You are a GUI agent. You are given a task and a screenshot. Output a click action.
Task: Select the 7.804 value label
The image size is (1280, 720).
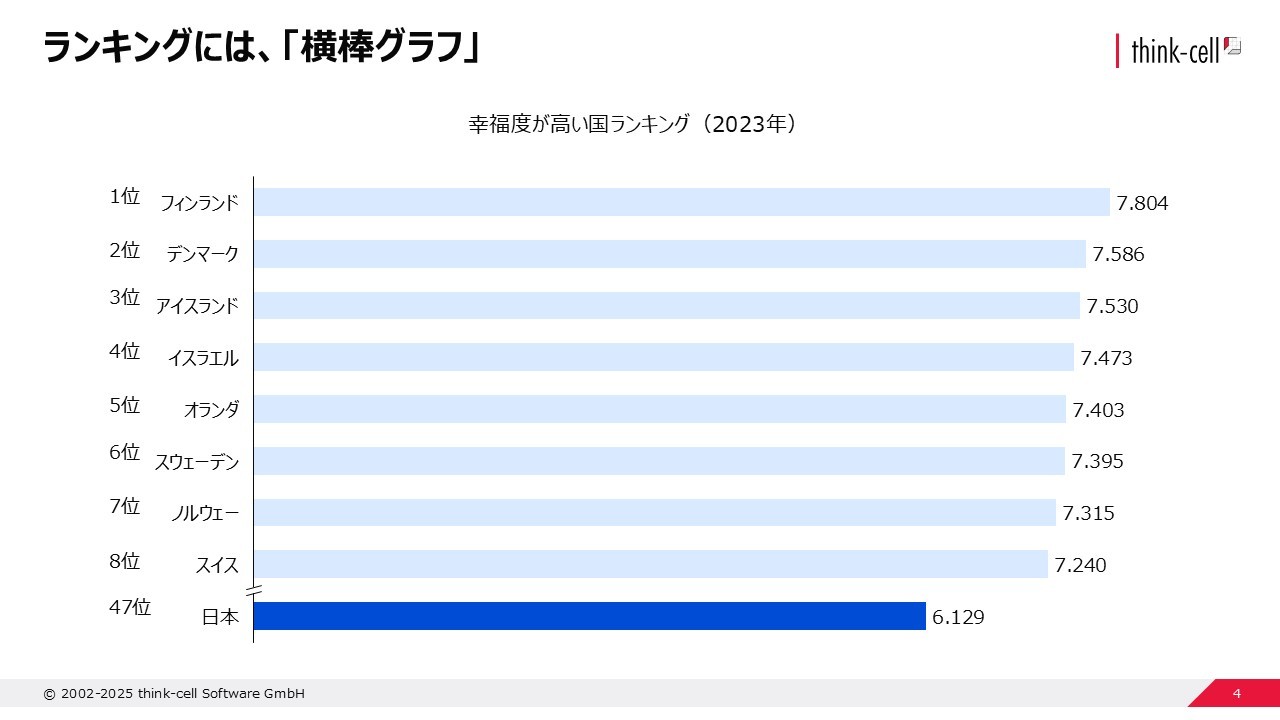(x=1142, y=203)
